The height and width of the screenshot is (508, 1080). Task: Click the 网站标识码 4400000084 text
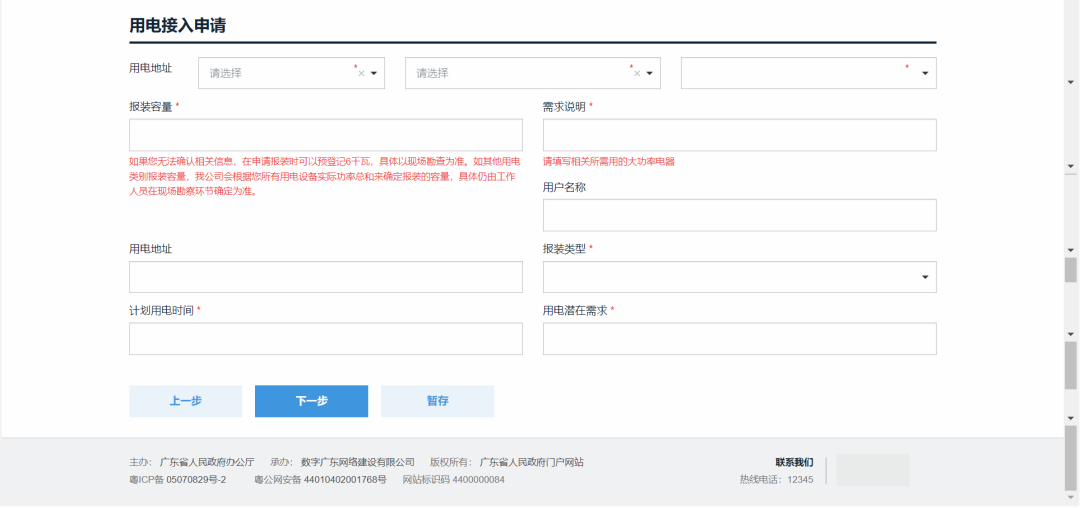coord(454,480)
